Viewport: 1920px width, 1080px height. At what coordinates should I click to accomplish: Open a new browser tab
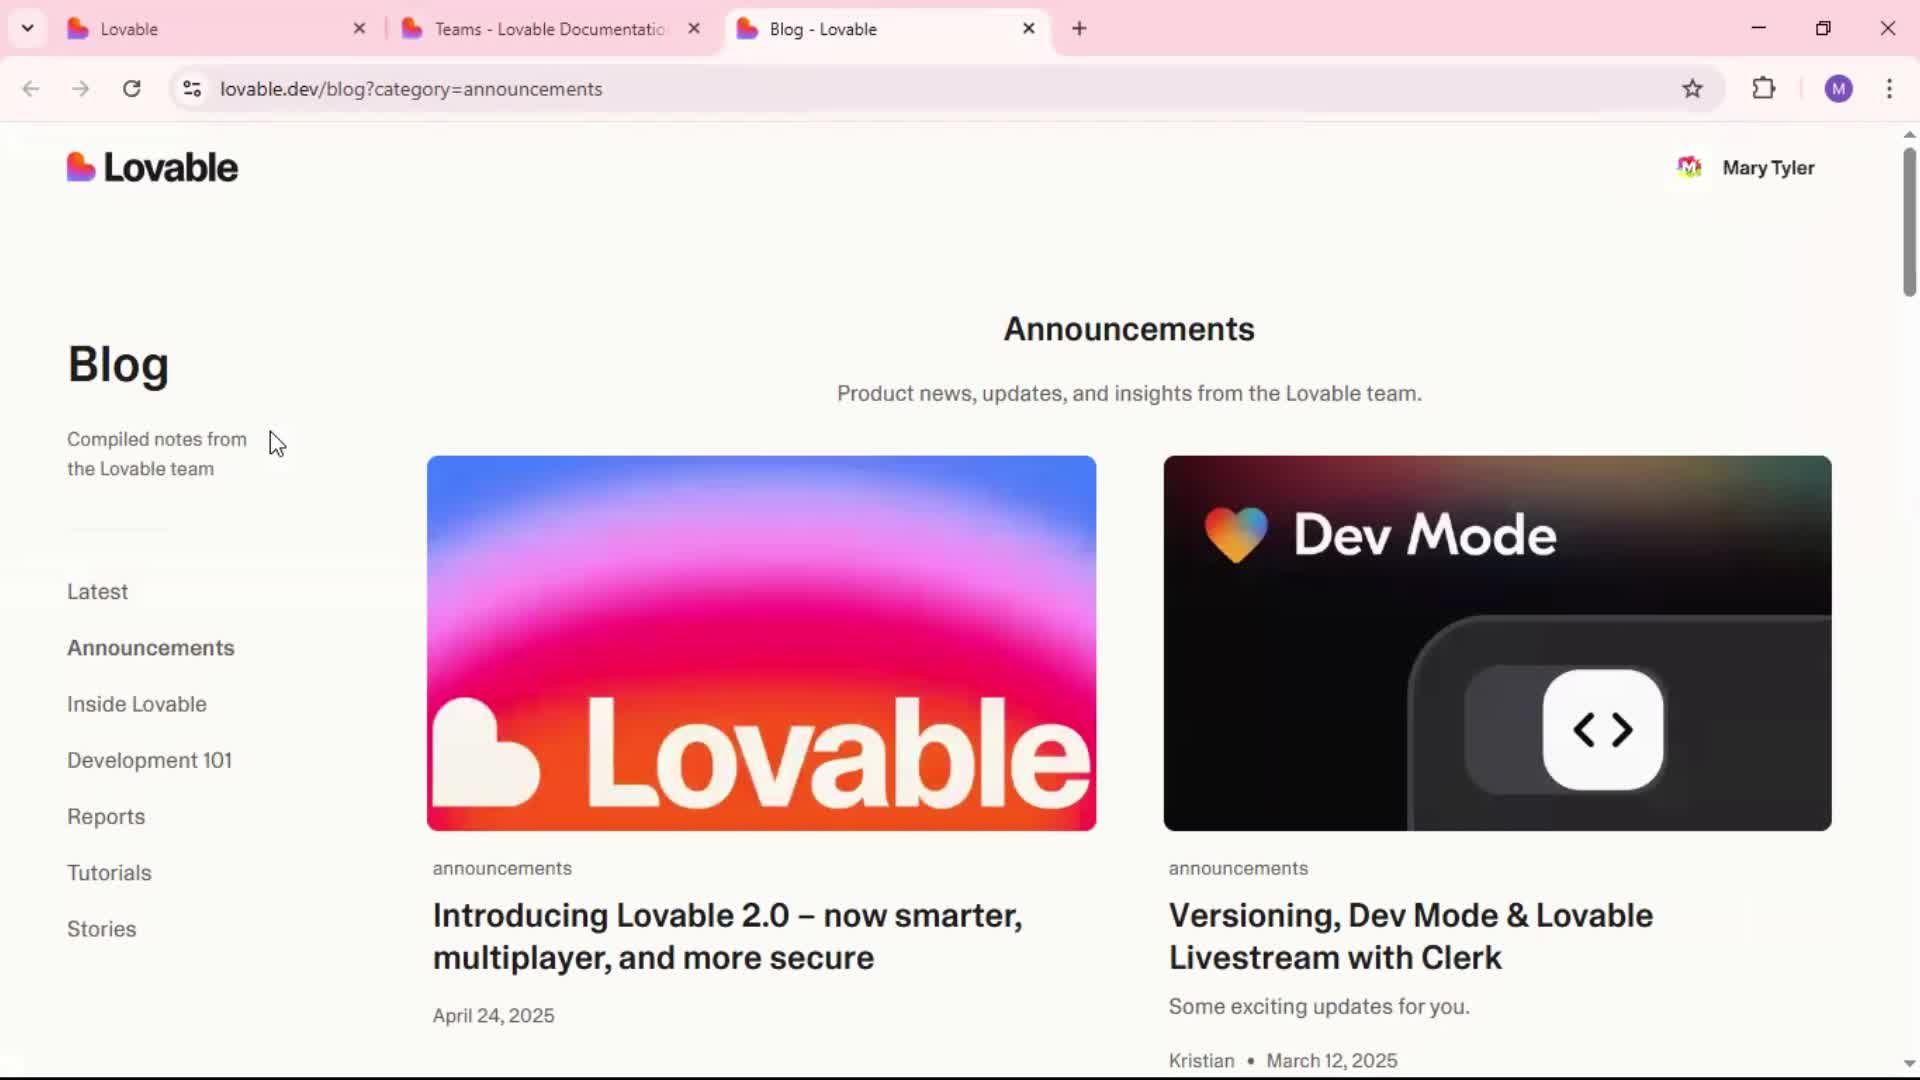(1079, 29)
